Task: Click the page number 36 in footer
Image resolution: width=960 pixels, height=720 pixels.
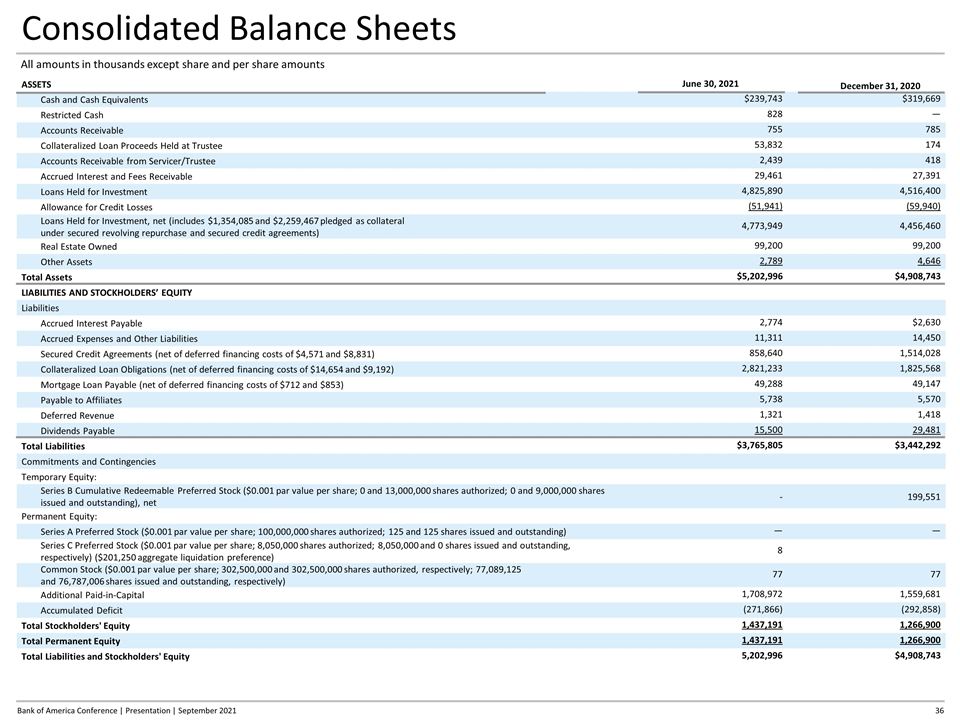Action: pos(939,710)
